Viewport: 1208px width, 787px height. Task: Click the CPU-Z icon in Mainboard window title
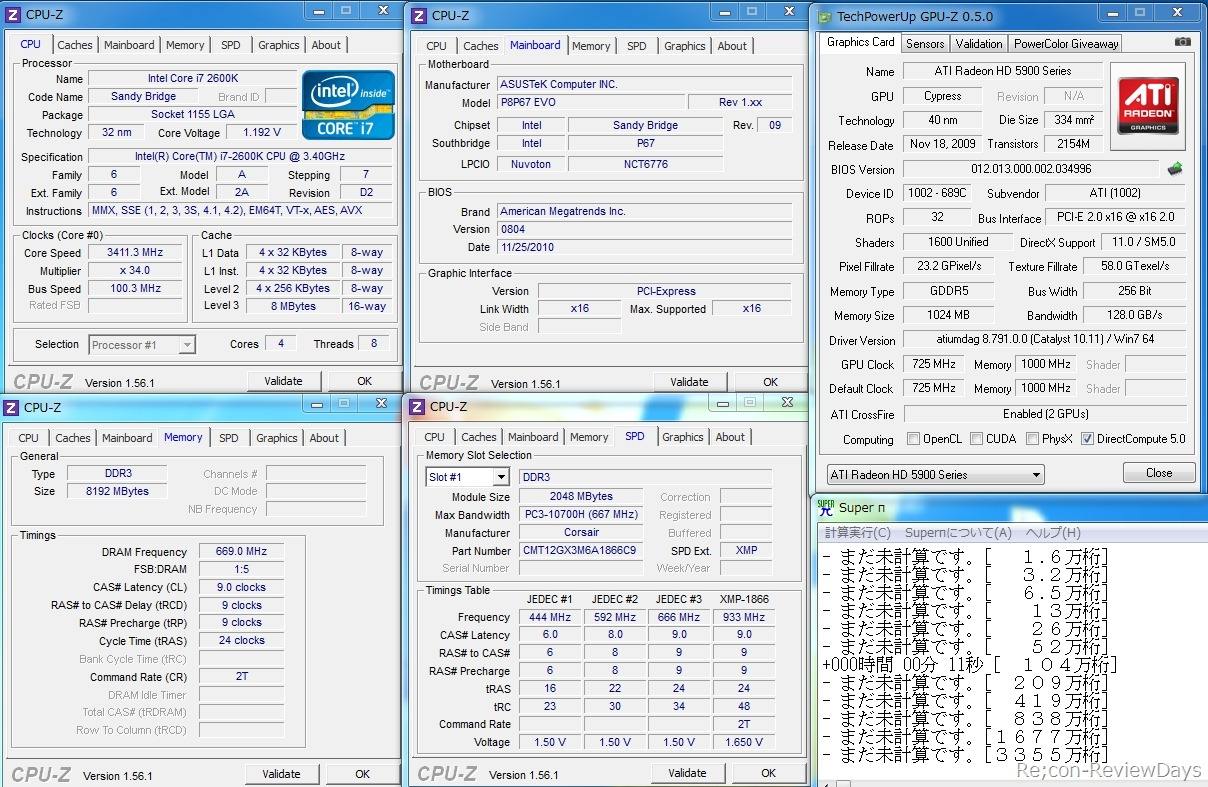point(418,16)
